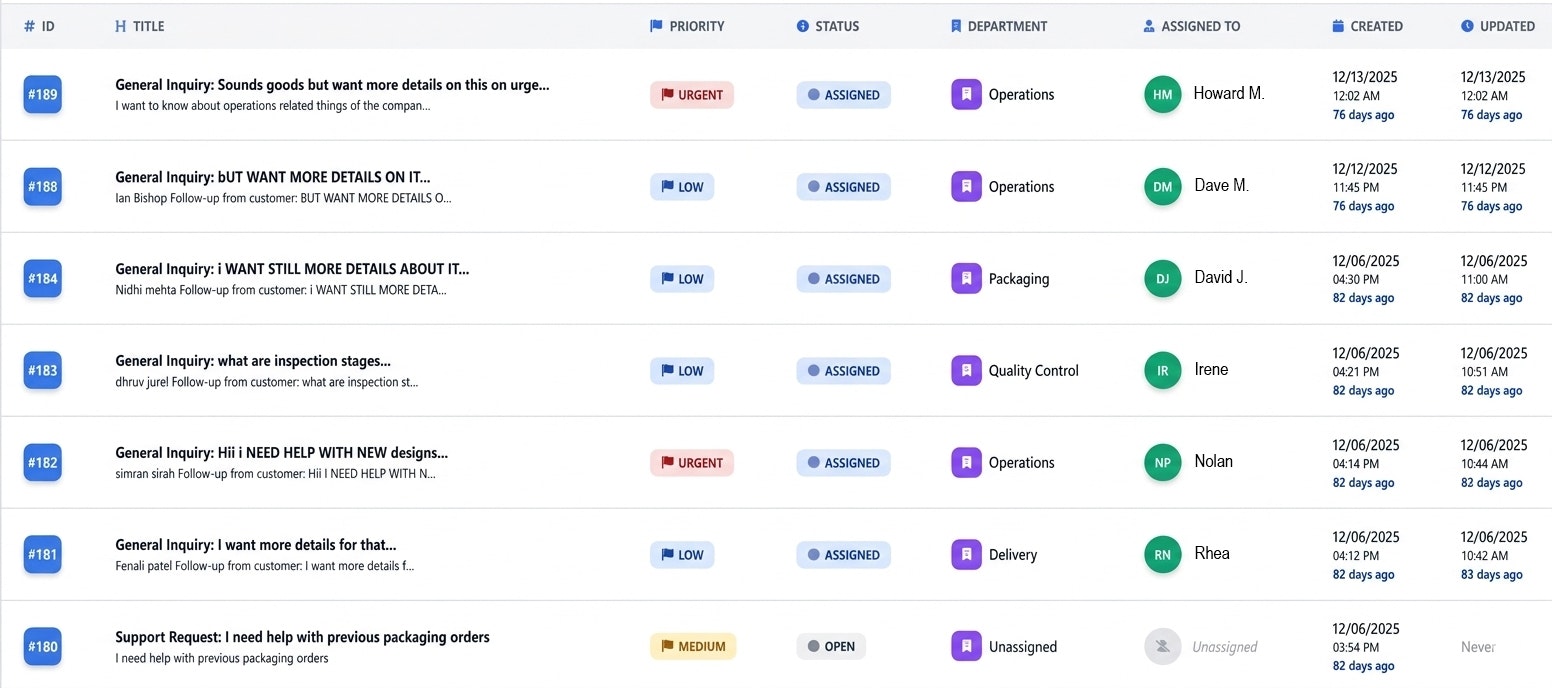
Task: Click the flag icon in the Priority column header
Action: point(656,26)
